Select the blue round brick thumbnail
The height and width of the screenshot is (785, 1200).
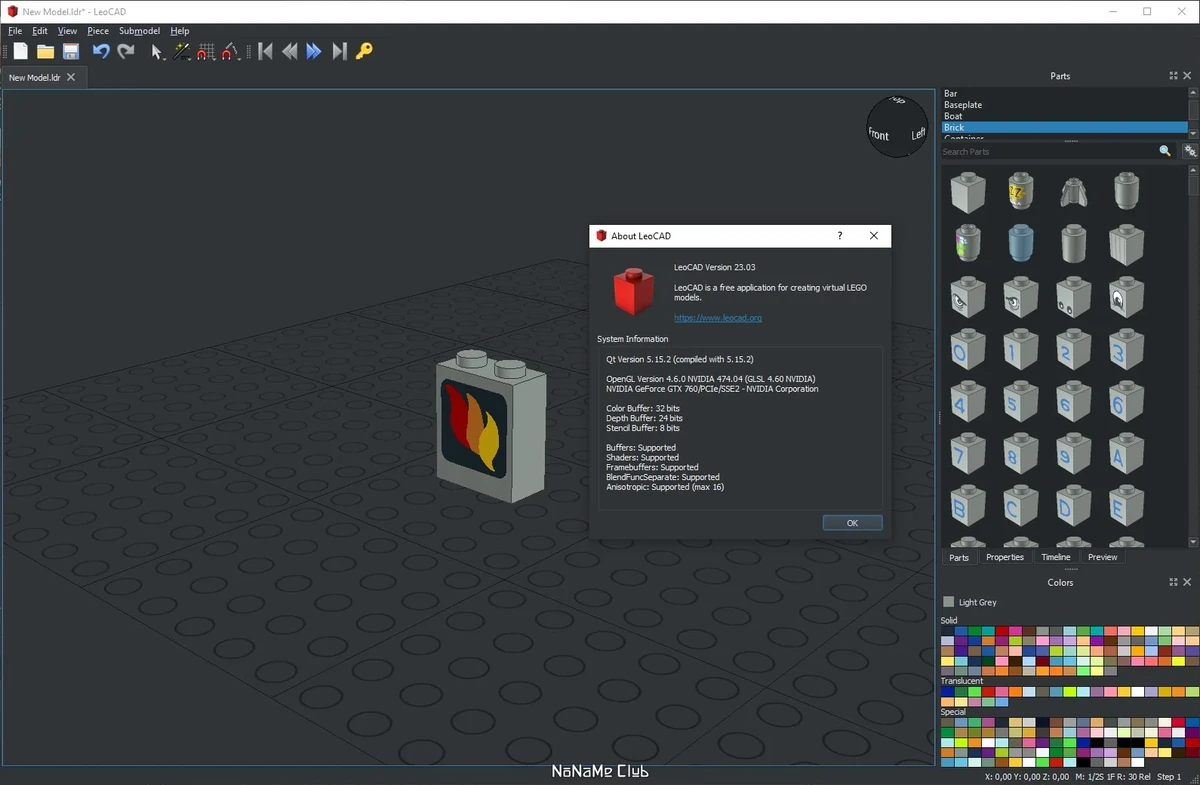(1020, 243)
